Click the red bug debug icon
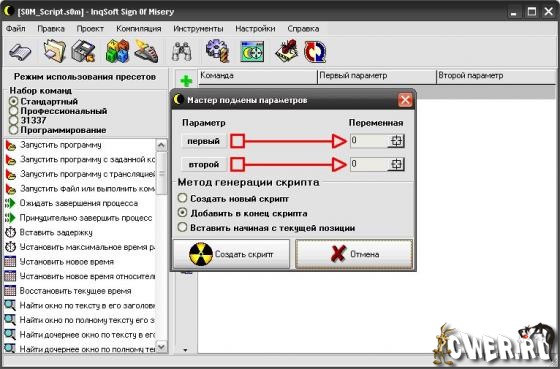Image resolution: width=560 pixels, height=369 pixels. point(287,51)
